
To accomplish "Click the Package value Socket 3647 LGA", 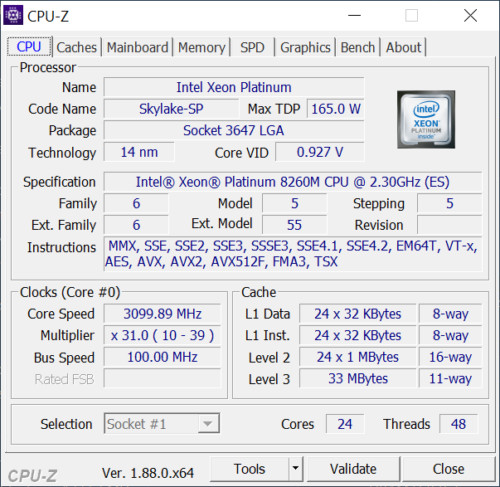I will (234, 130).
